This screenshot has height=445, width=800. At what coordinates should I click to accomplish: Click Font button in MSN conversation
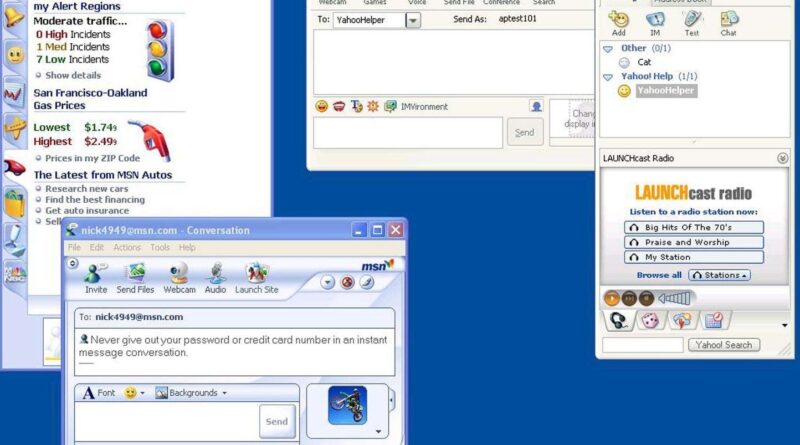coord(98,393)
